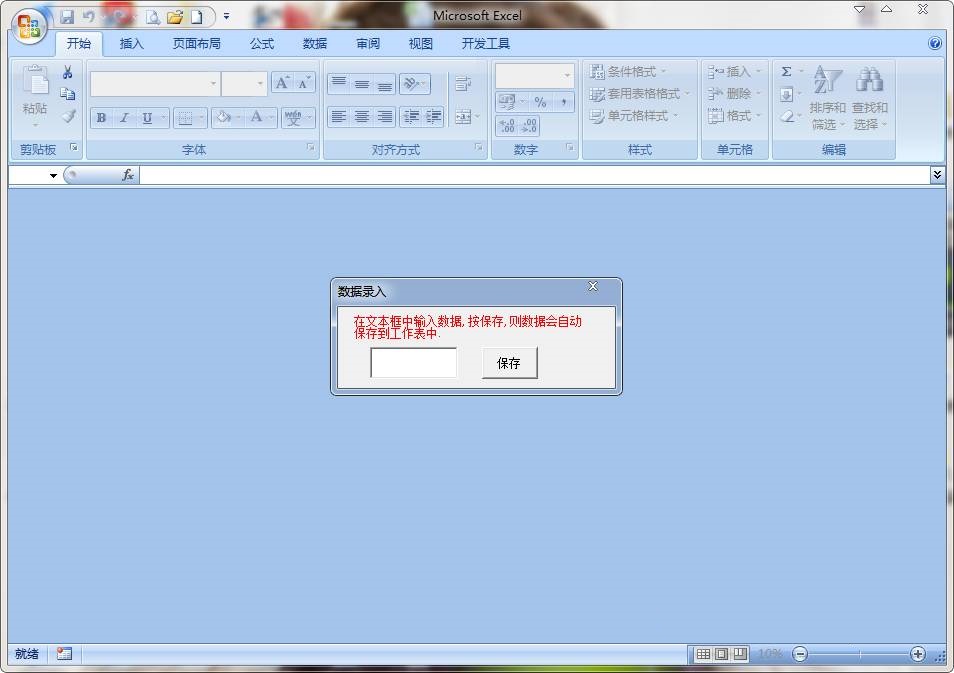
Task: Click the AutoSum sigma icon
Action: (x=787, y=72)
